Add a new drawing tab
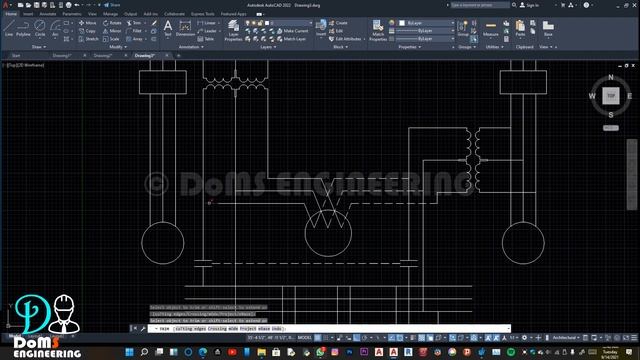The height and width of the screenshot is (360, 640). 178,56
